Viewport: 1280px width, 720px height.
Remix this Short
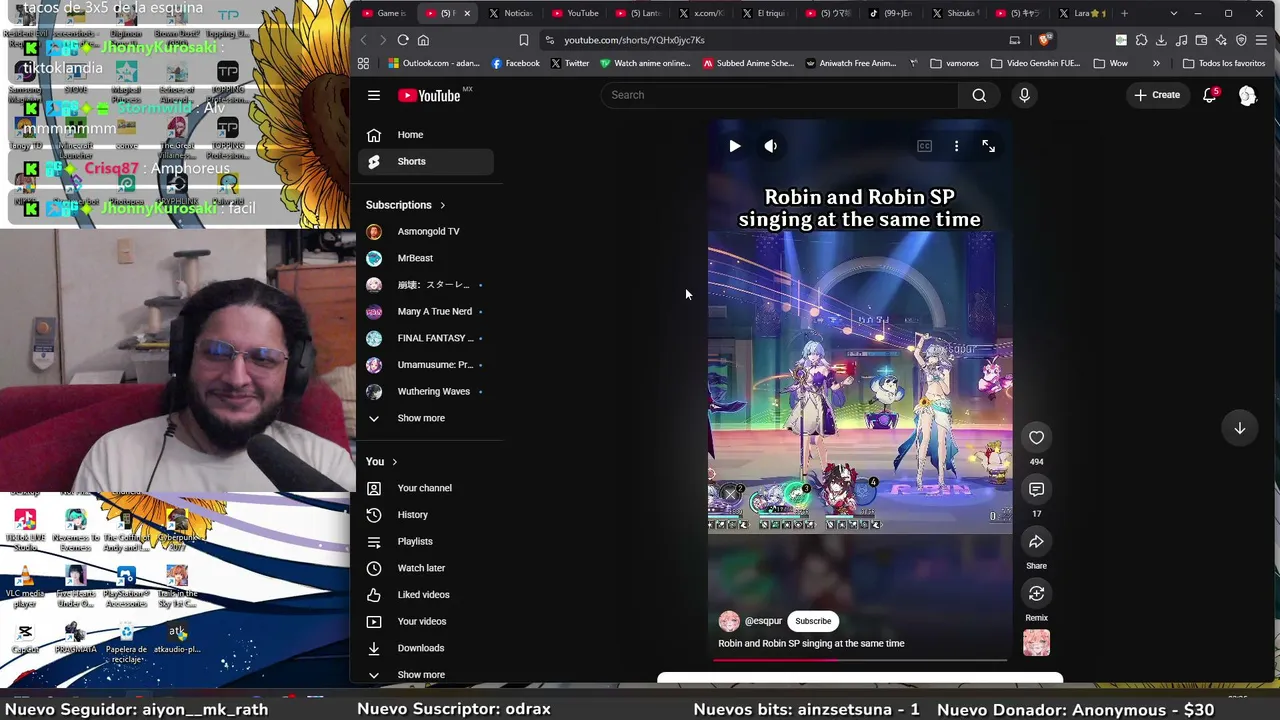[x=1036, y=593]
